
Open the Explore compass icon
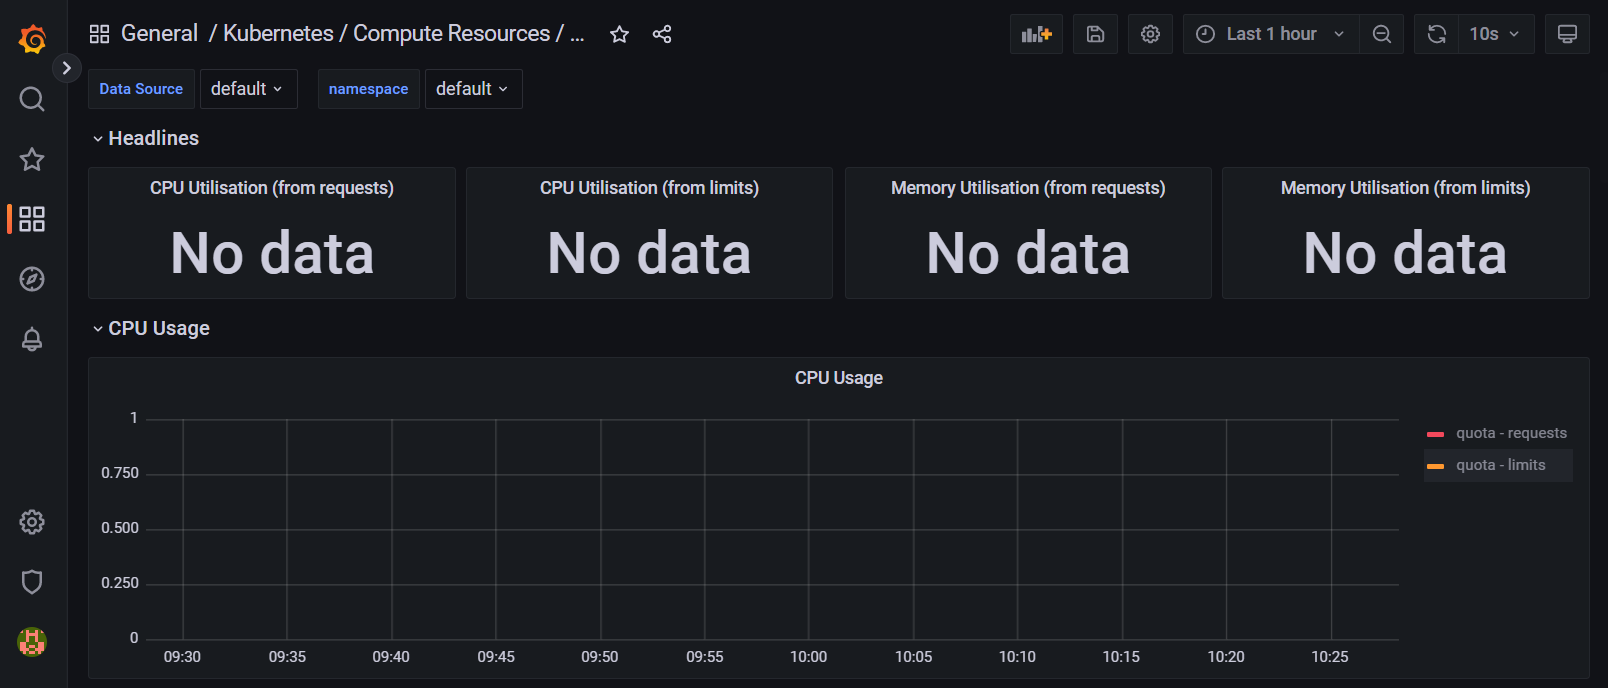32,279
